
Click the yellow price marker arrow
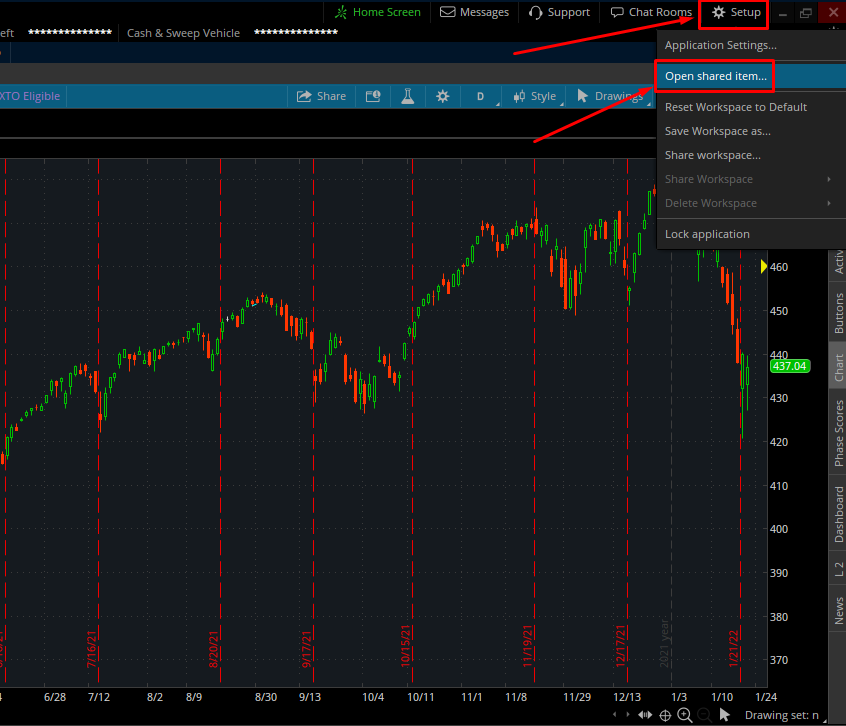coord(764,266)
